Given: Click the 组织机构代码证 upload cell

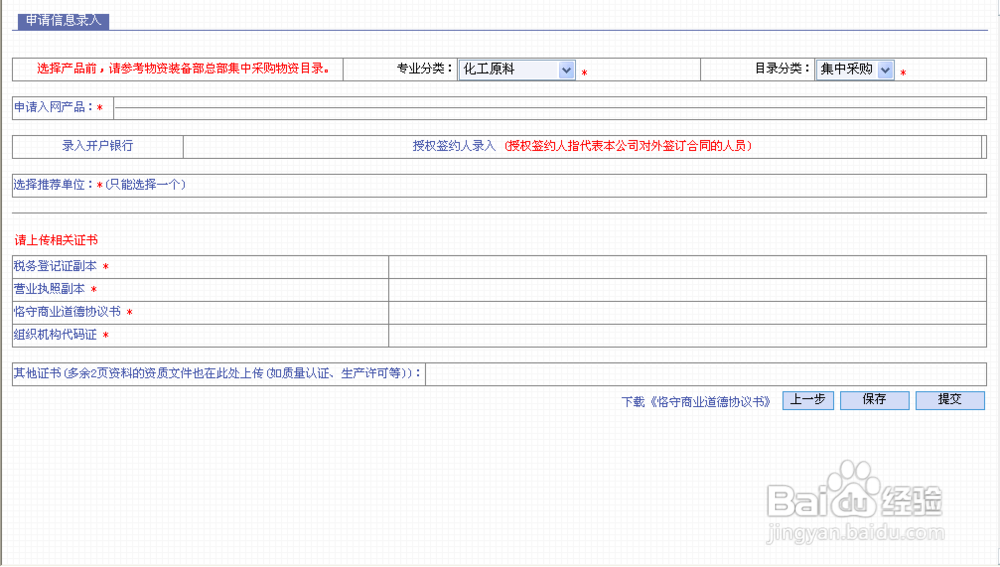Looking at the screenshot, I should point(688,335).
